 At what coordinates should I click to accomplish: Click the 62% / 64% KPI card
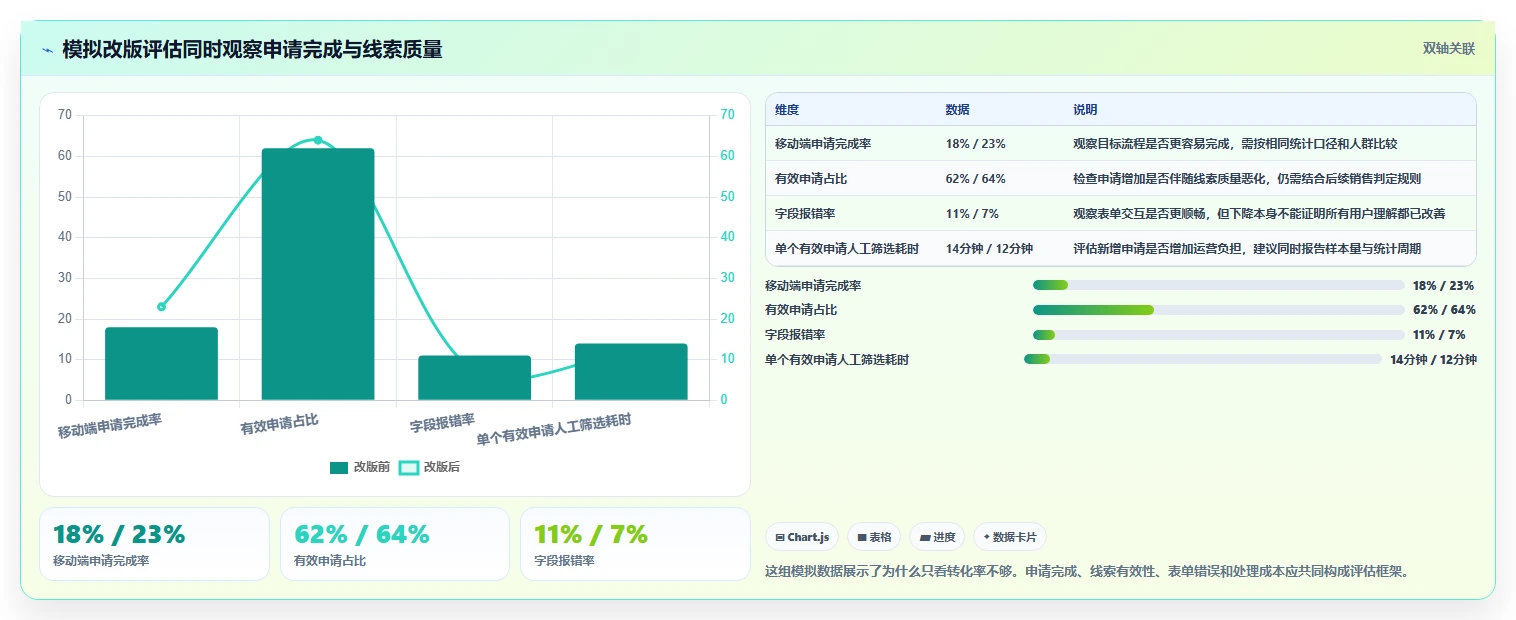[395, 544]
